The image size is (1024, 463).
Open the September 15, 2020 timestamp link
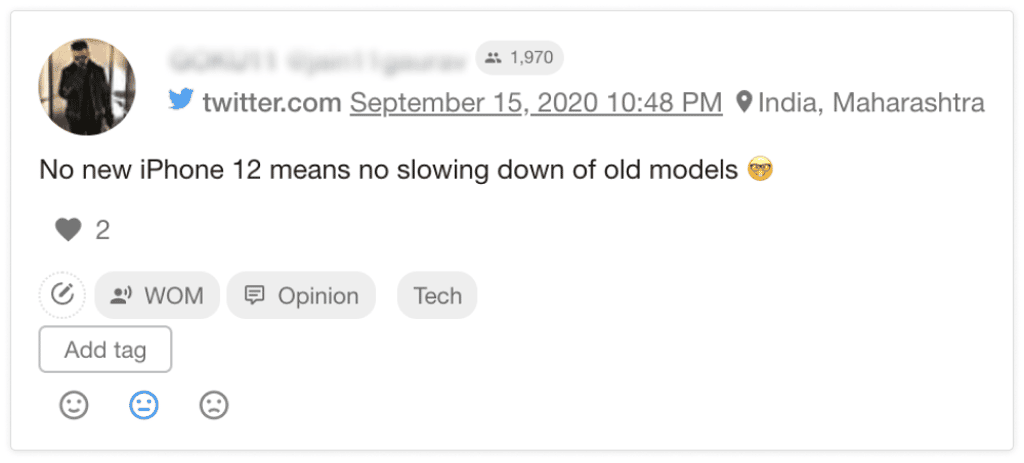[x=536, y=103]
